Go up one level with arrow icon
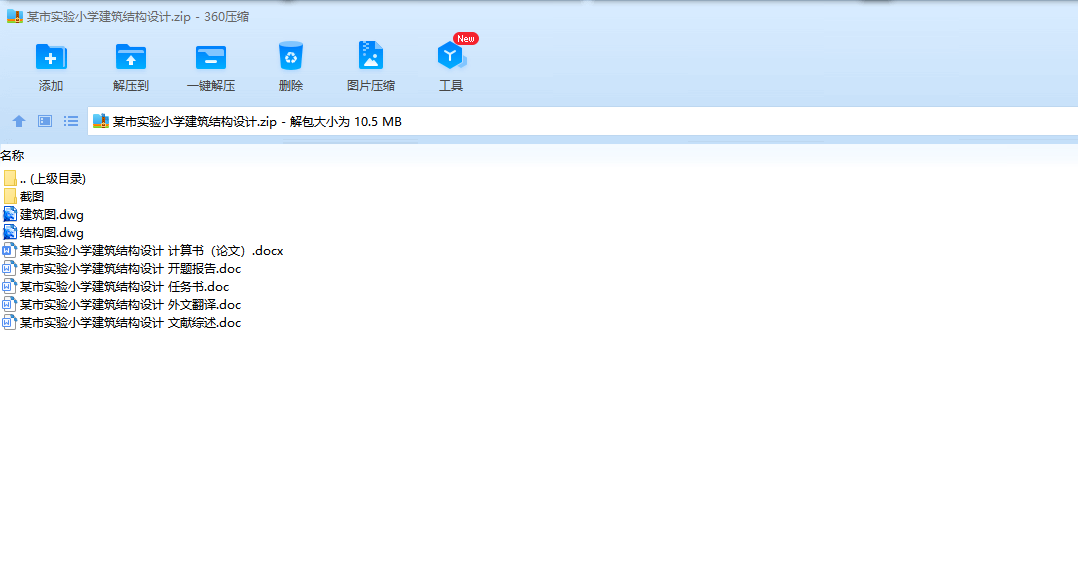This screenshot has height=563, width=1078. point(19,121)
